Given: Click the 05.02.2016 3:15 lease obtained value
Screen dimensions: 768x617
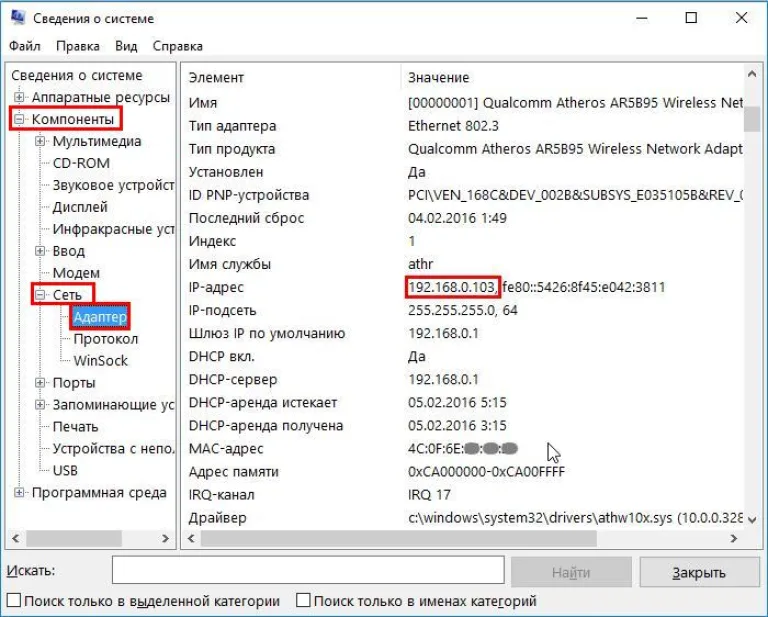Looking at the screenshot, I should (457, 426).
